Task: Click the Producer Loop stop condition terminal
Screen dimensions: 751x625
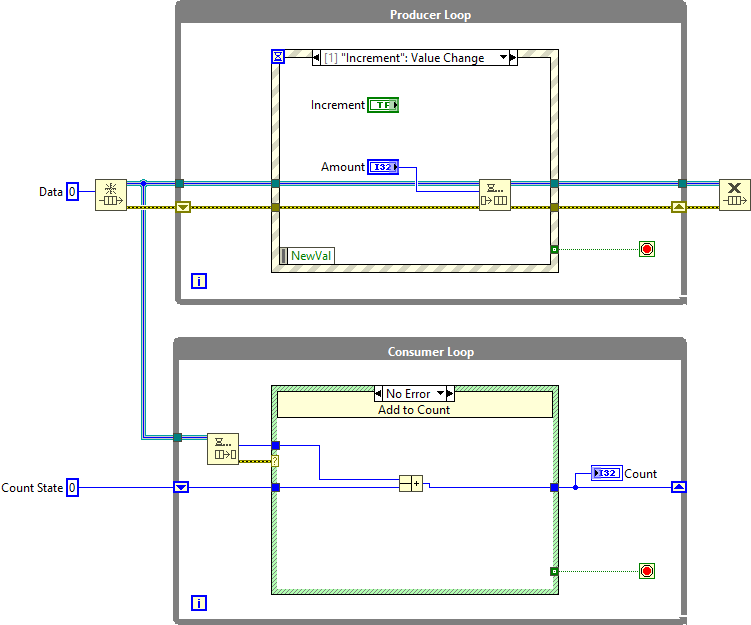Action: pyautogui.click(x=647, y=249)
